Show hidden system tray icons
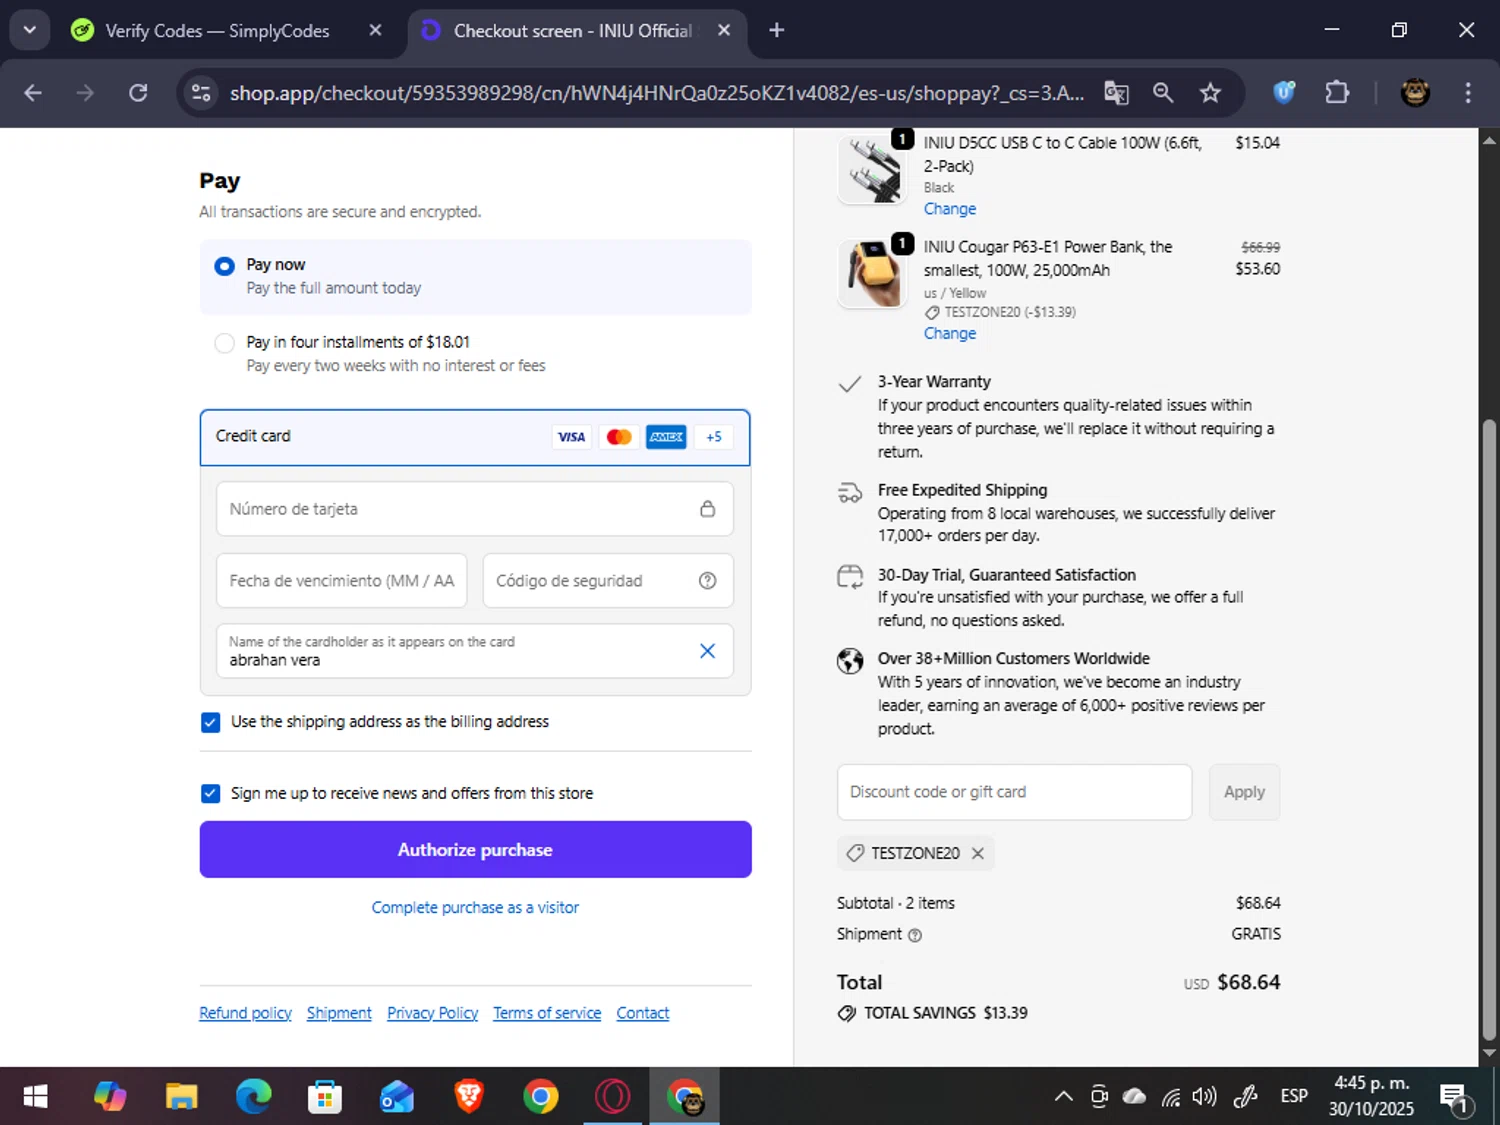This screenshot has width=1500, height=1125. click(x=1063, y=1097)
